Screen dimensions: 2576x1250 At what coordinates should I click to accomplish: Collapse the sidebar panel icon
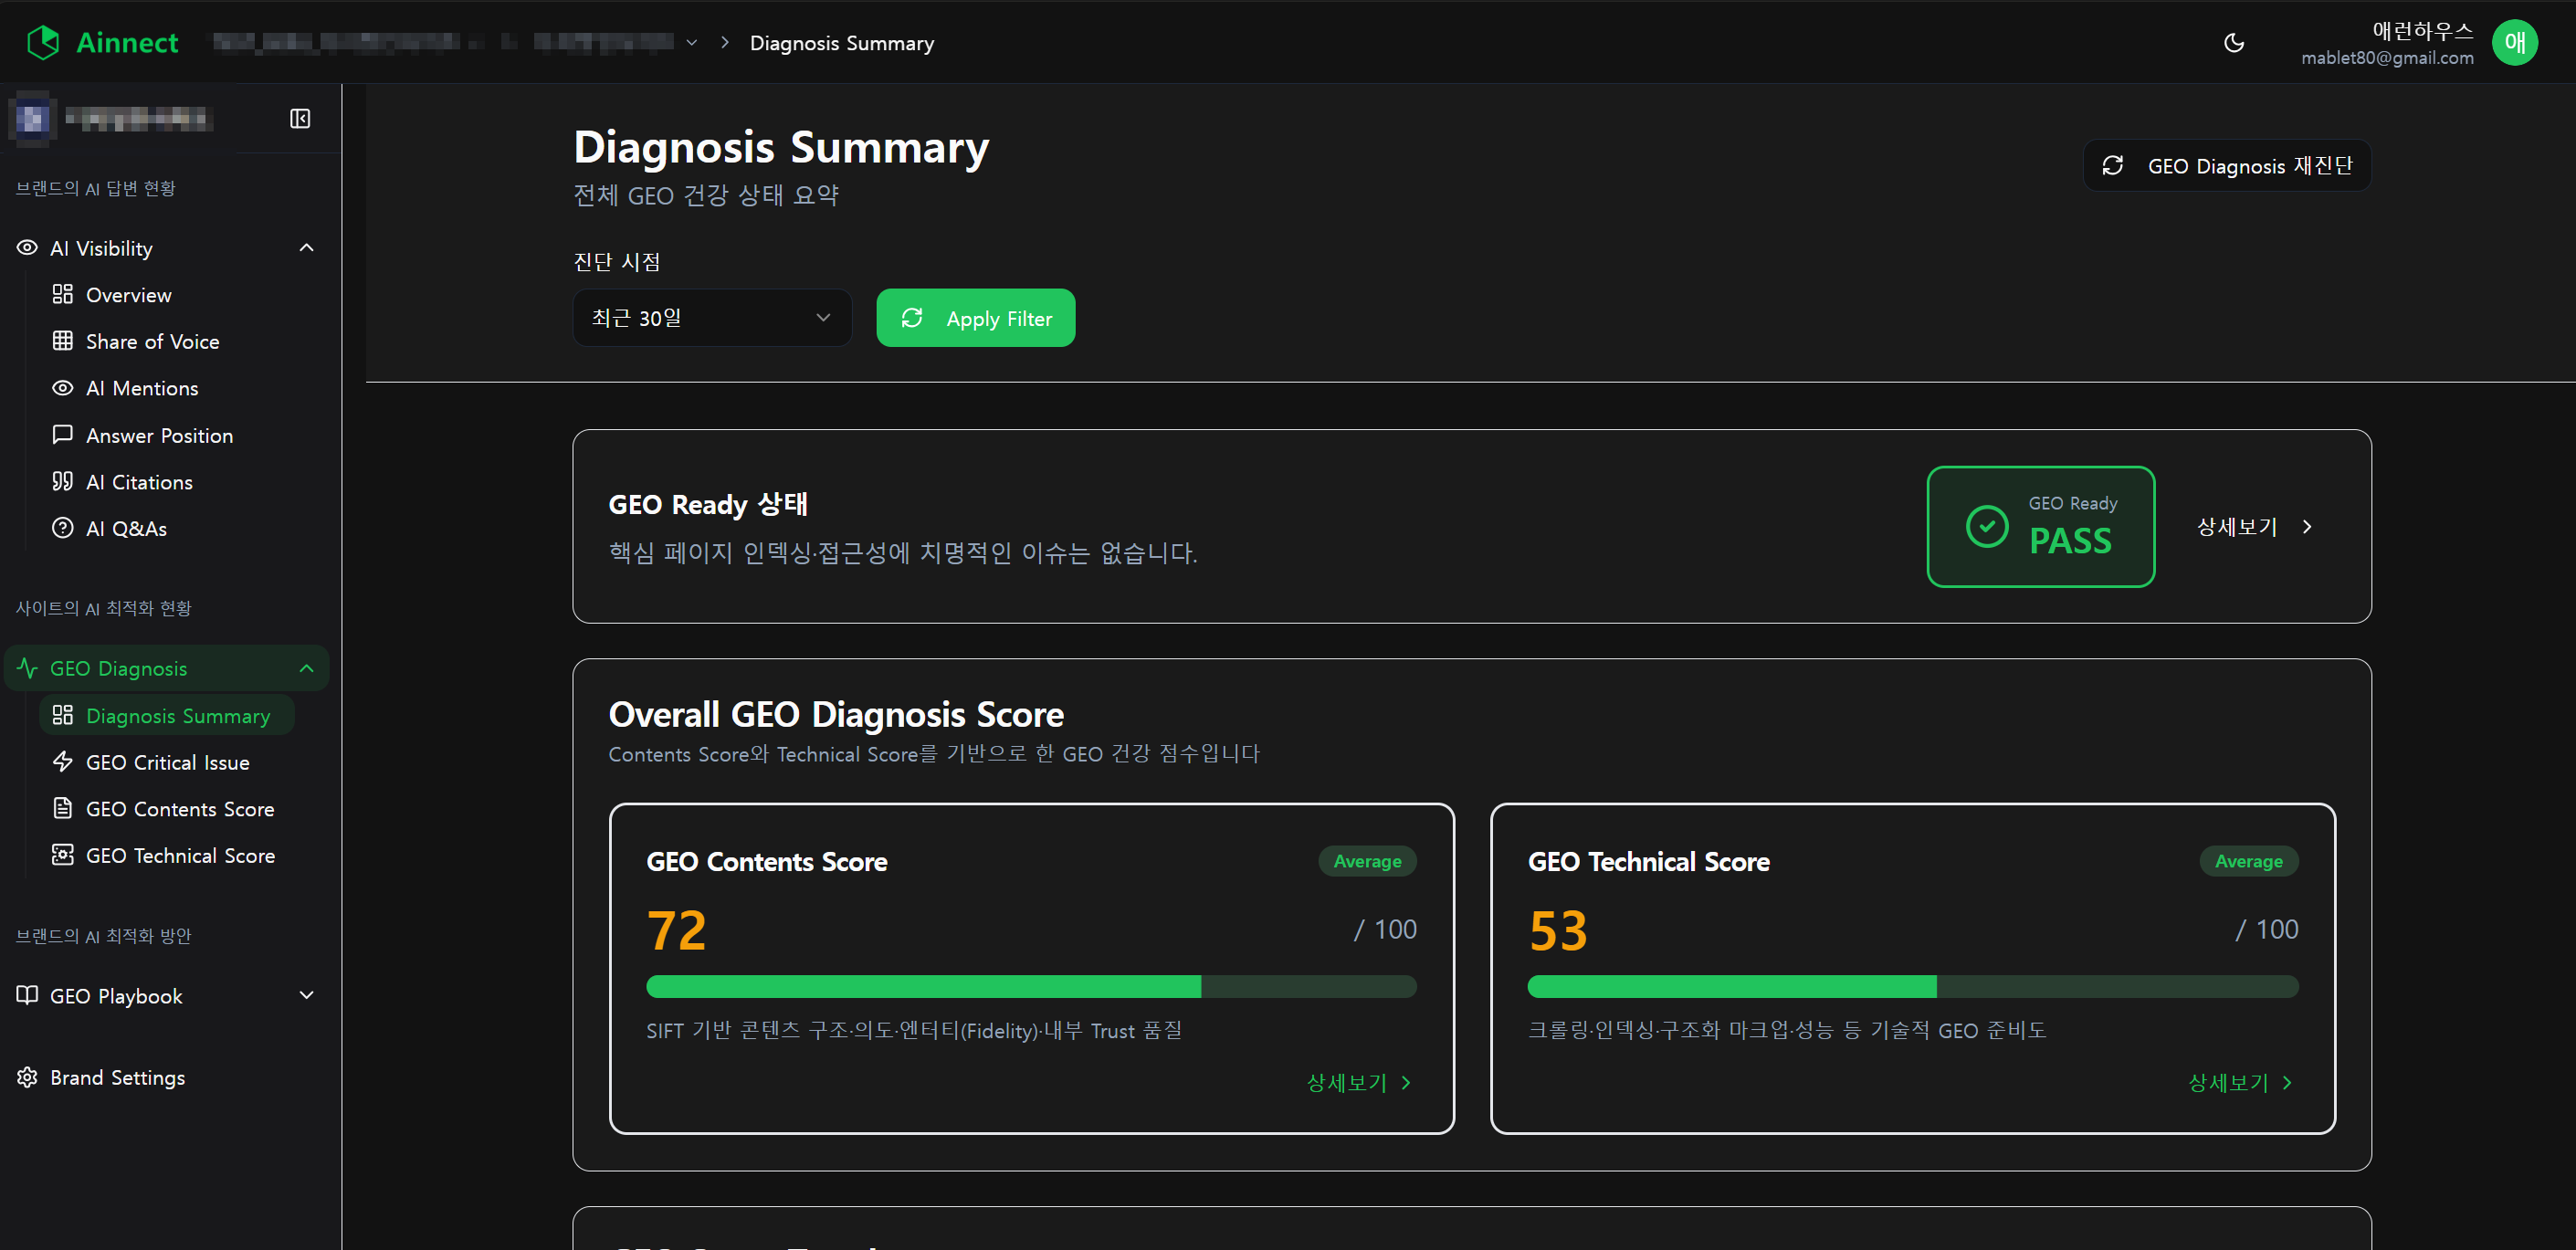click(300, 119)
